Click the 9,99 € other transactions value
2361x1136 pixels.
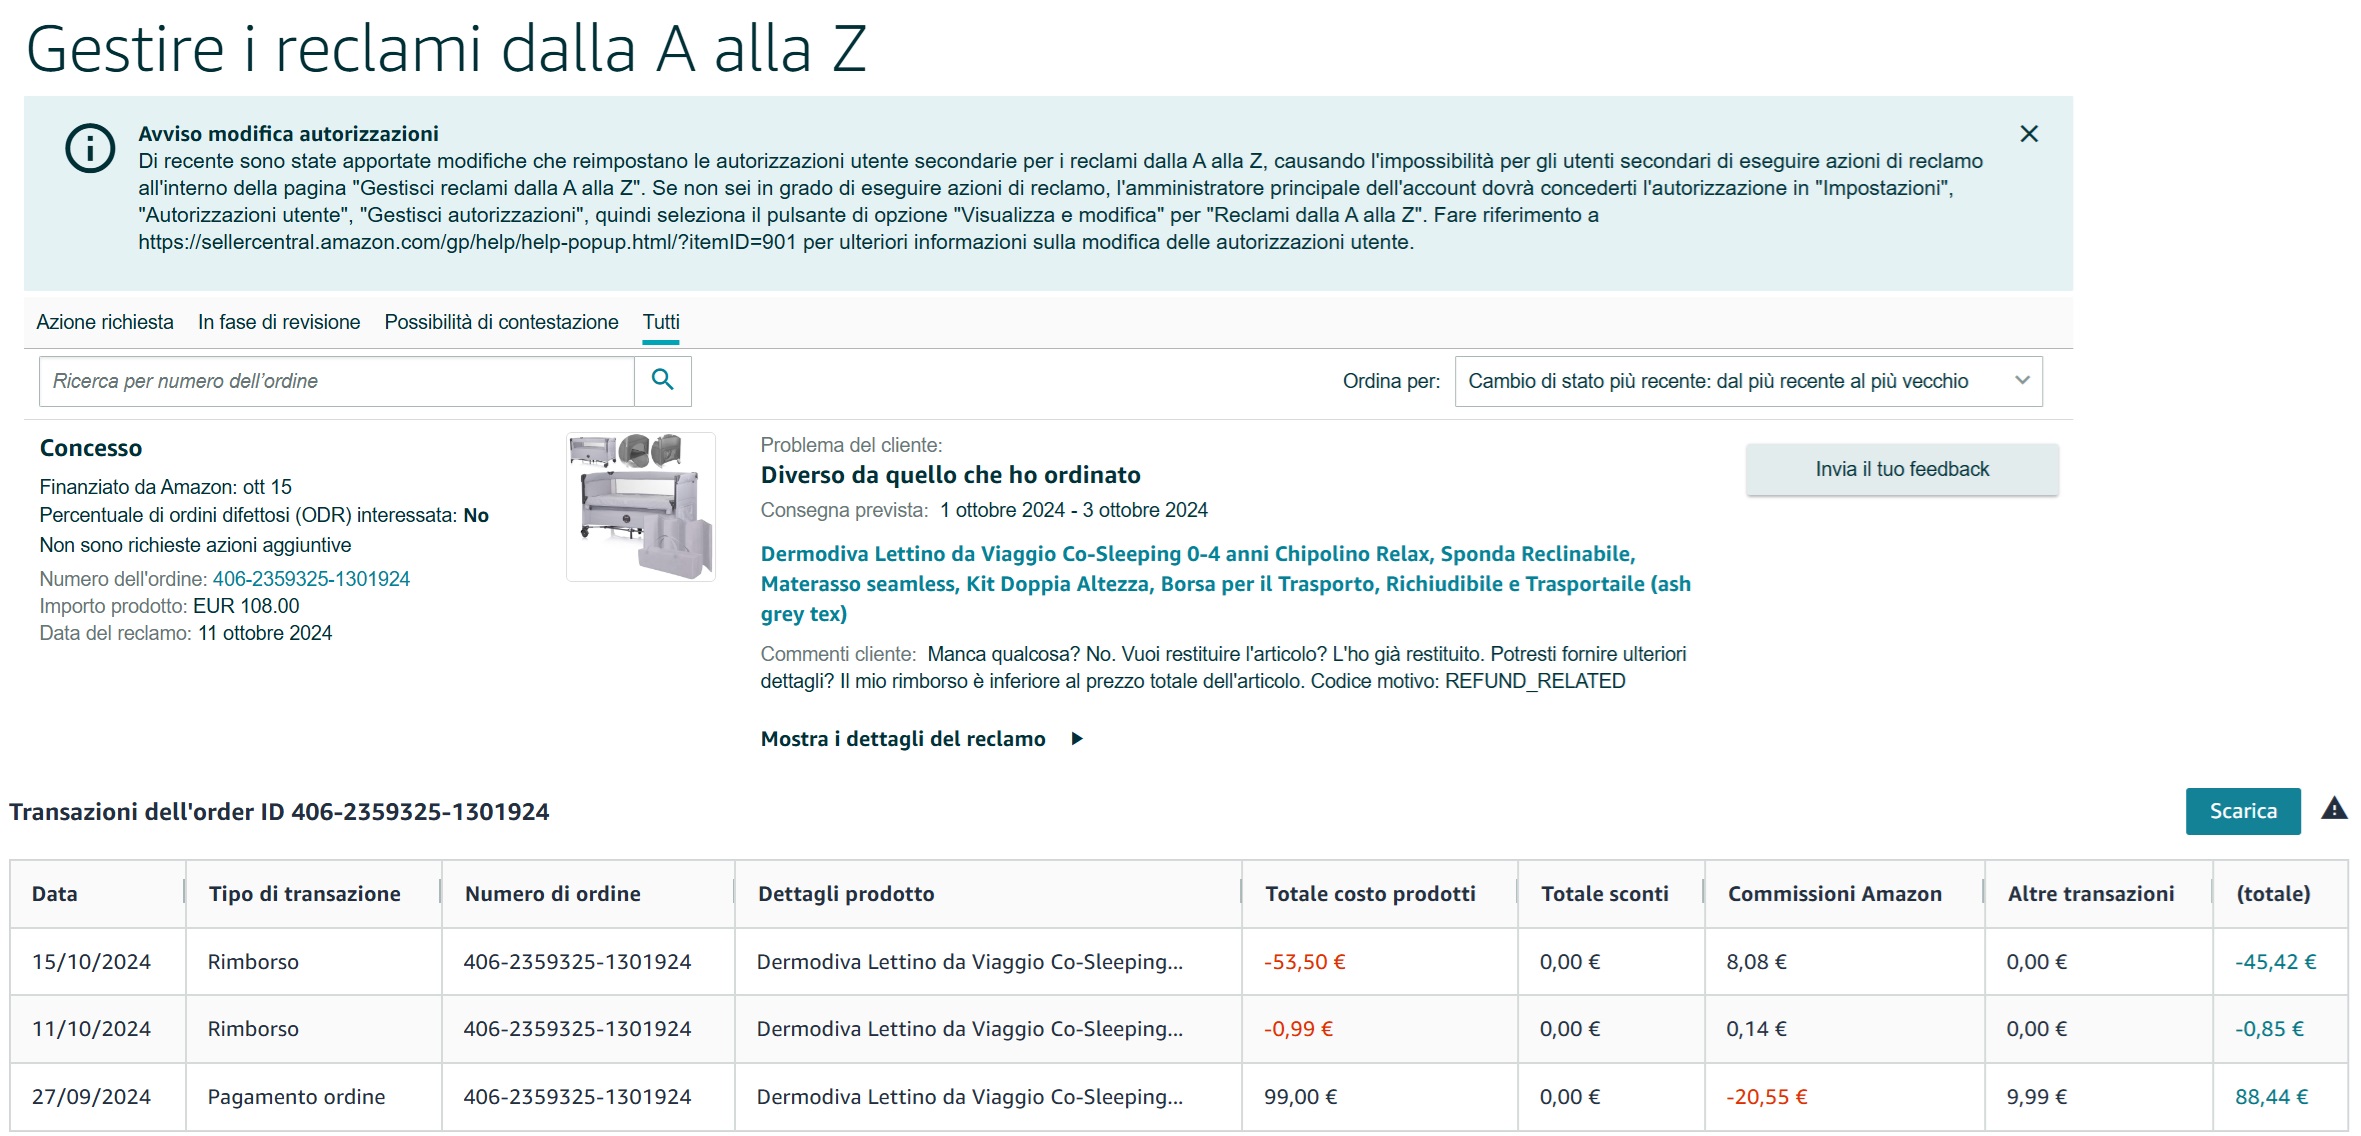[2036, 1097]
